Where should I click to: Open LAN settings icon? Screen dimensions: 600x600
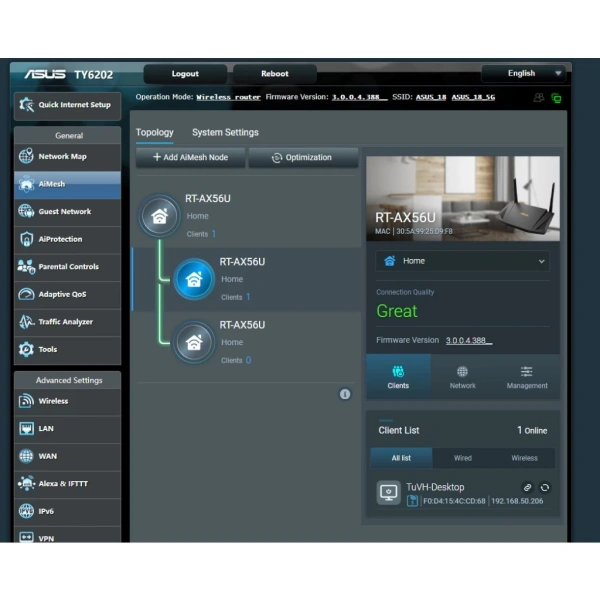pyautogui.click(x=26, y=429)
